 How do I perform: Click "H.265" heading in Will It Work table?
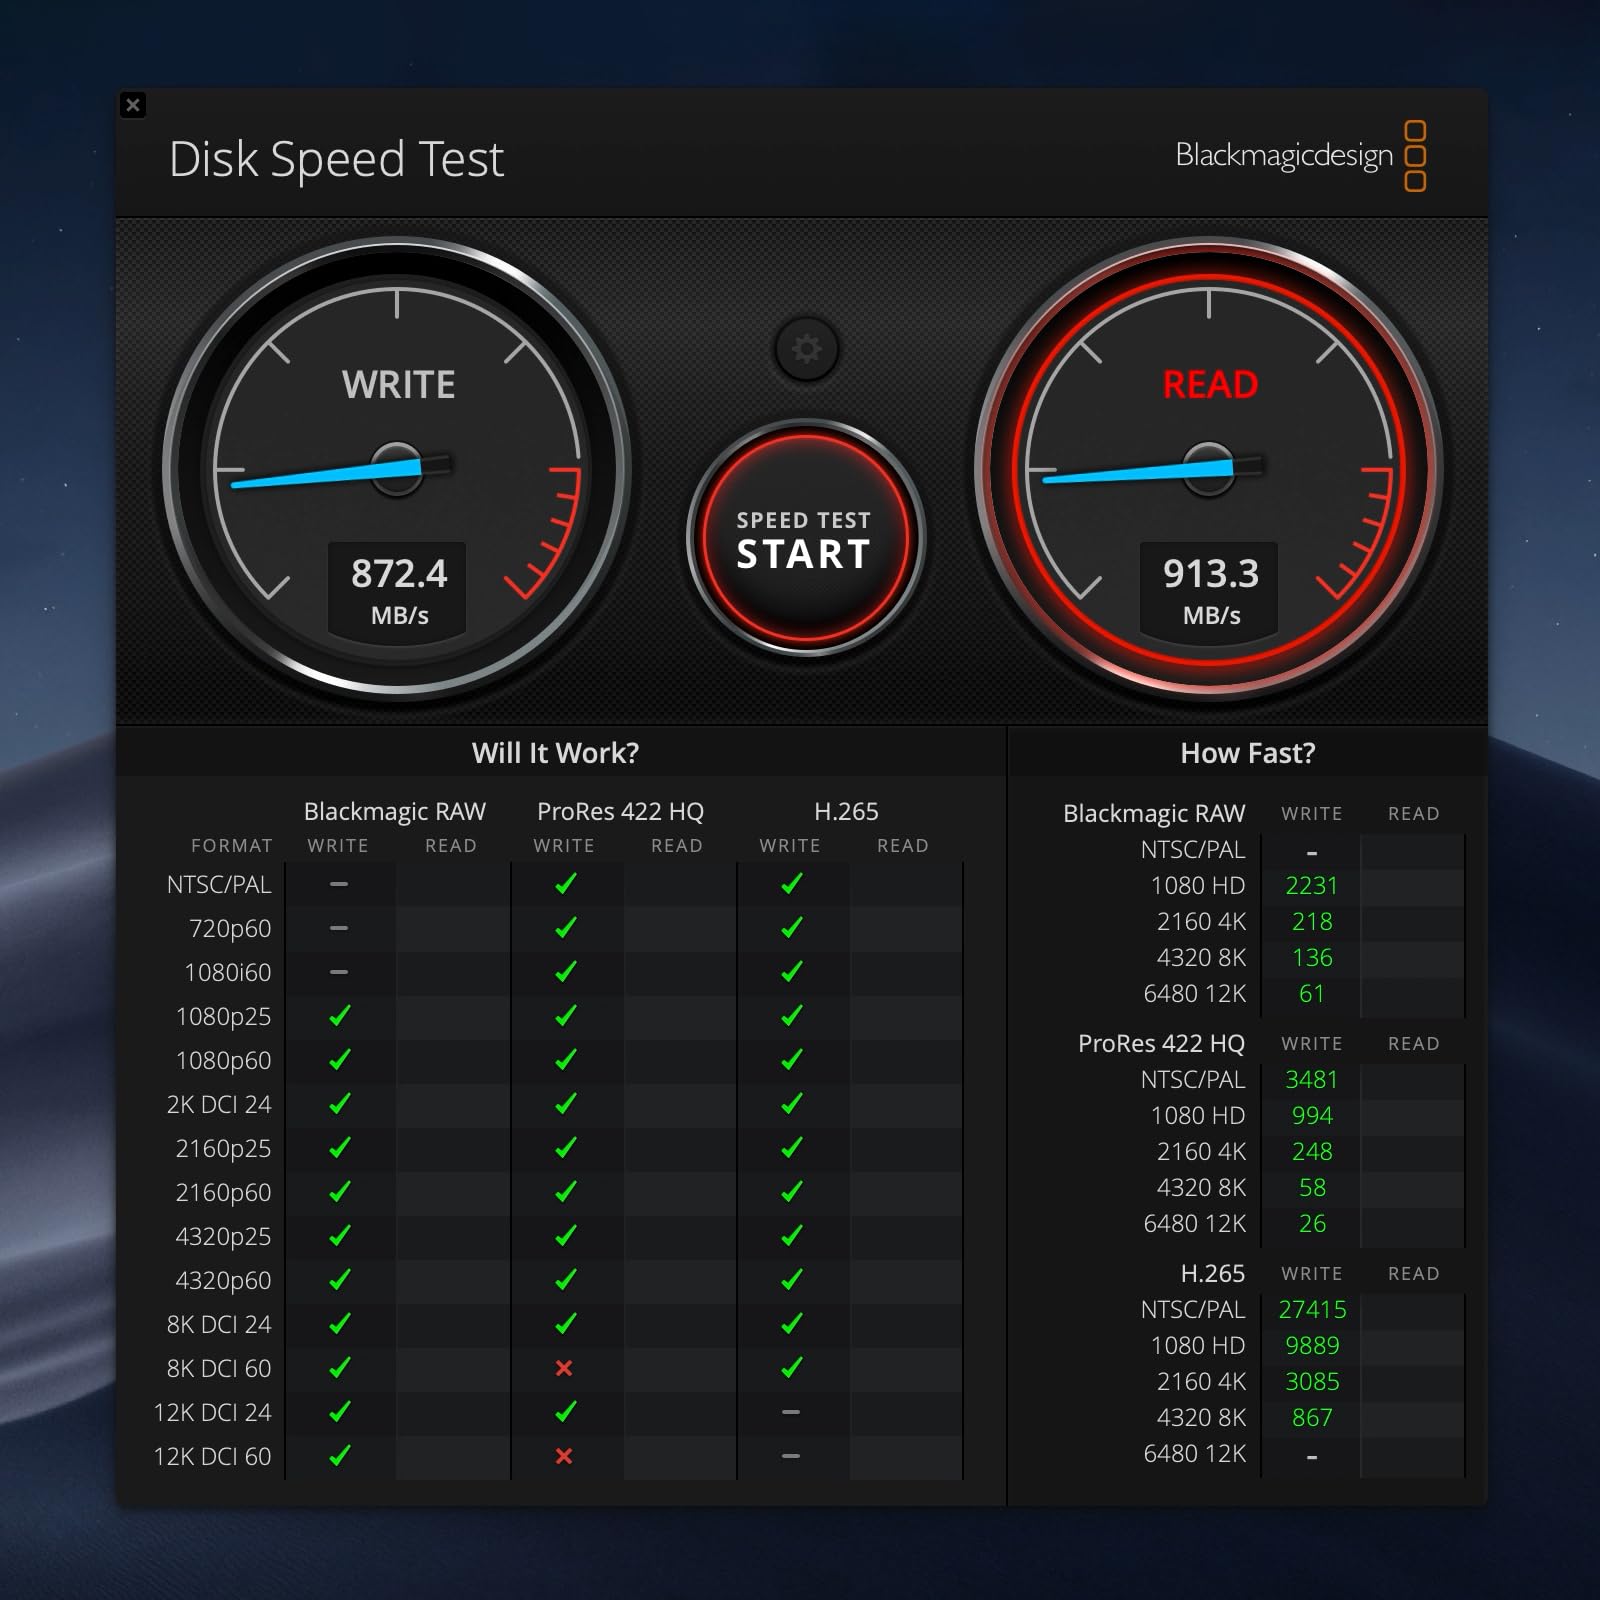tap(846, 811)
